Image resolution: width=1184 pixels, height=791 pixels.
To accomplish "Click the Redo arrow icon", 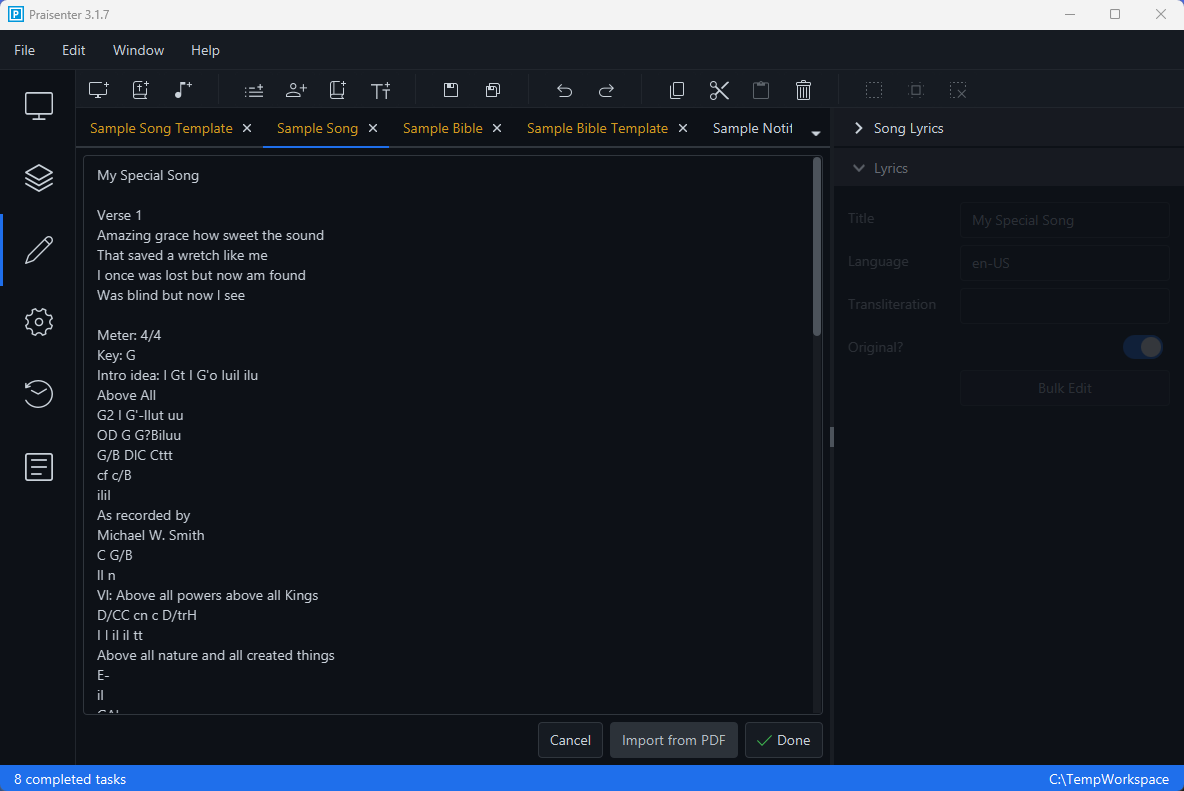I will [x=606, y=90].
